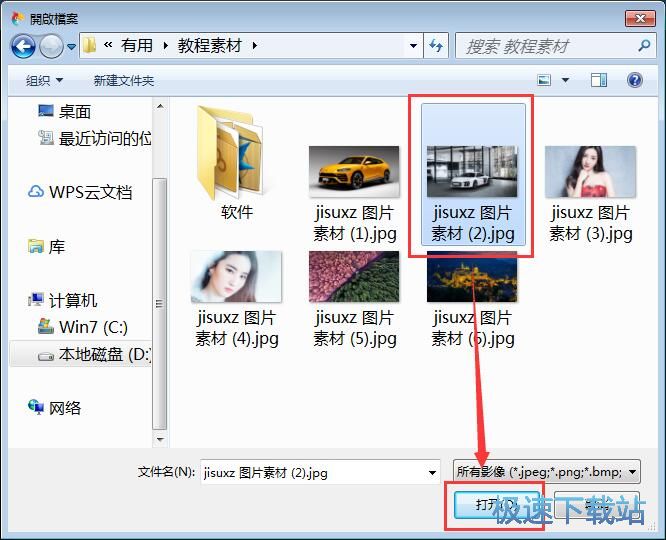
Task: Toggle the preview pane icon
Action: click(599, 80)
